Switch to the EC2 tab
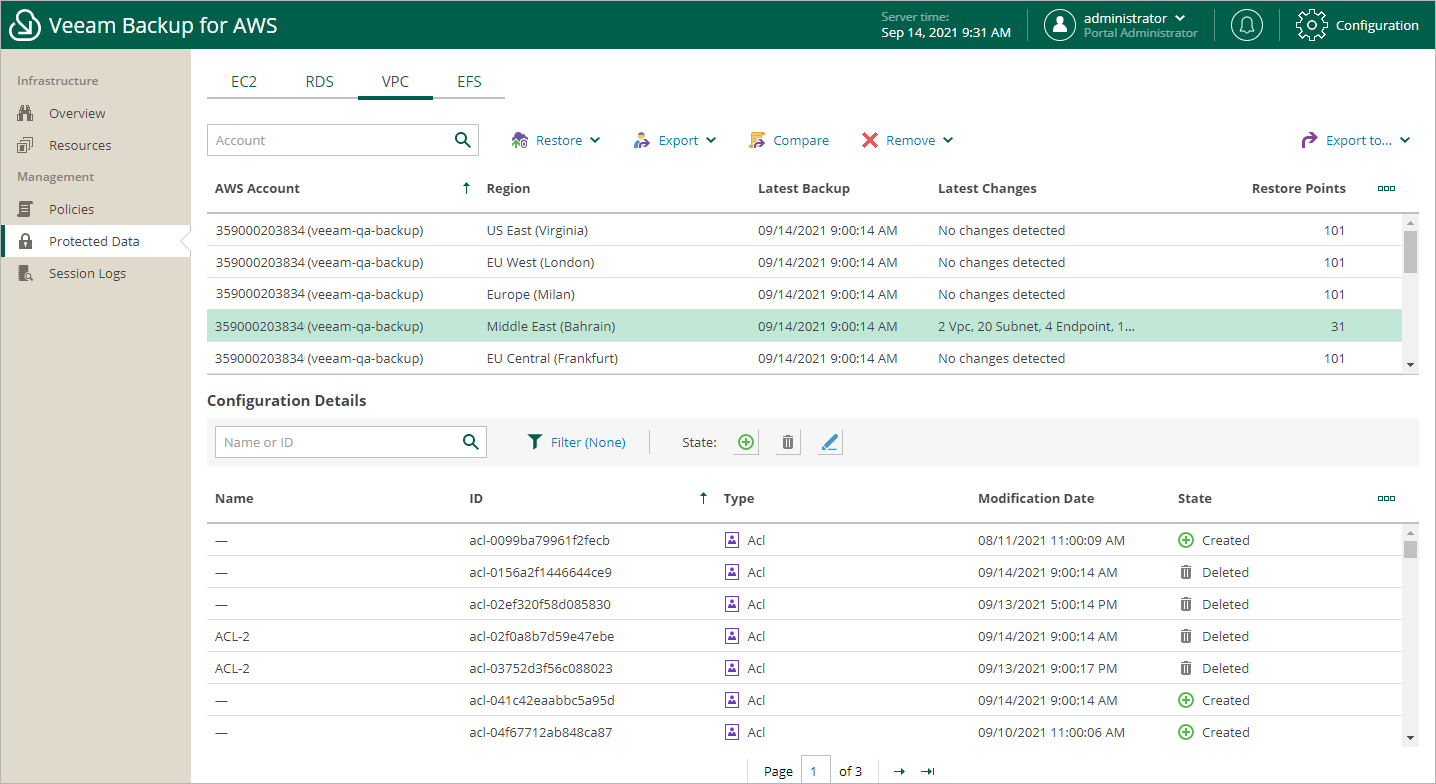The height and width of the screenshot is (784, 1436). [244, 81]
